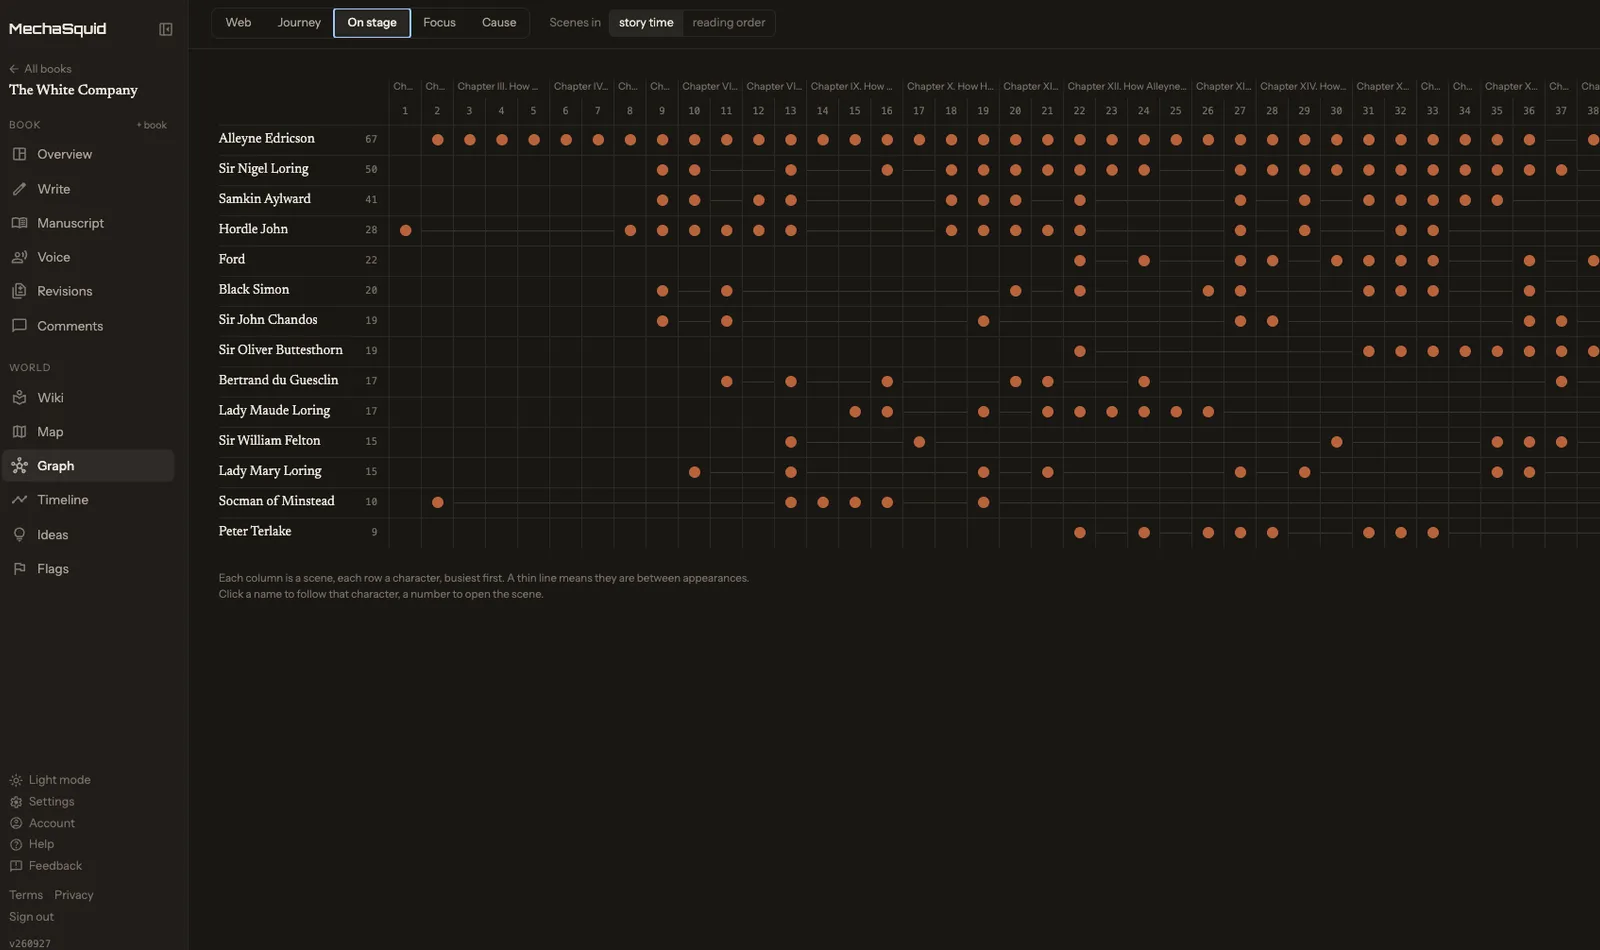Click the Comments speech bubble icon

click(x=19, y=326)
